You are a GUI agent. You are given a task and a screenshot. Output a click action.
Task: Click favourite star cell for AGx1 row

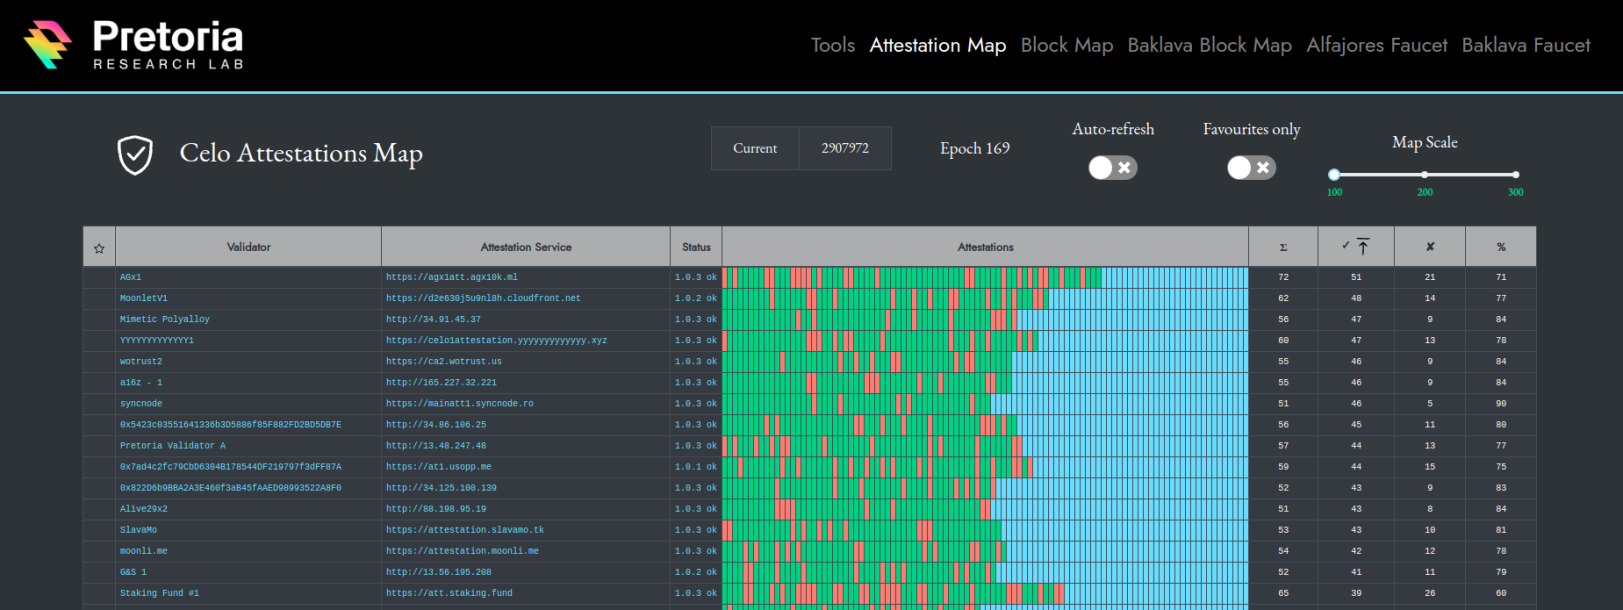tap(99, 277)
